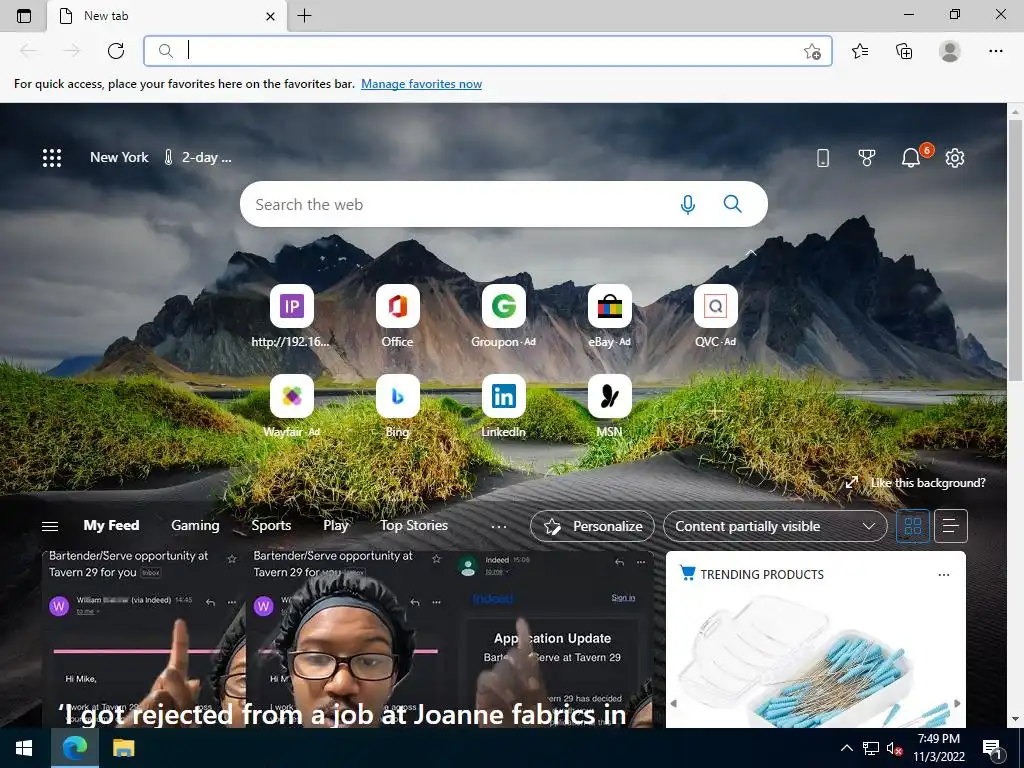Switch feed to grid view
This screenshot has height=768, width=1024.
pyautogui.click(x=912, y=526)
